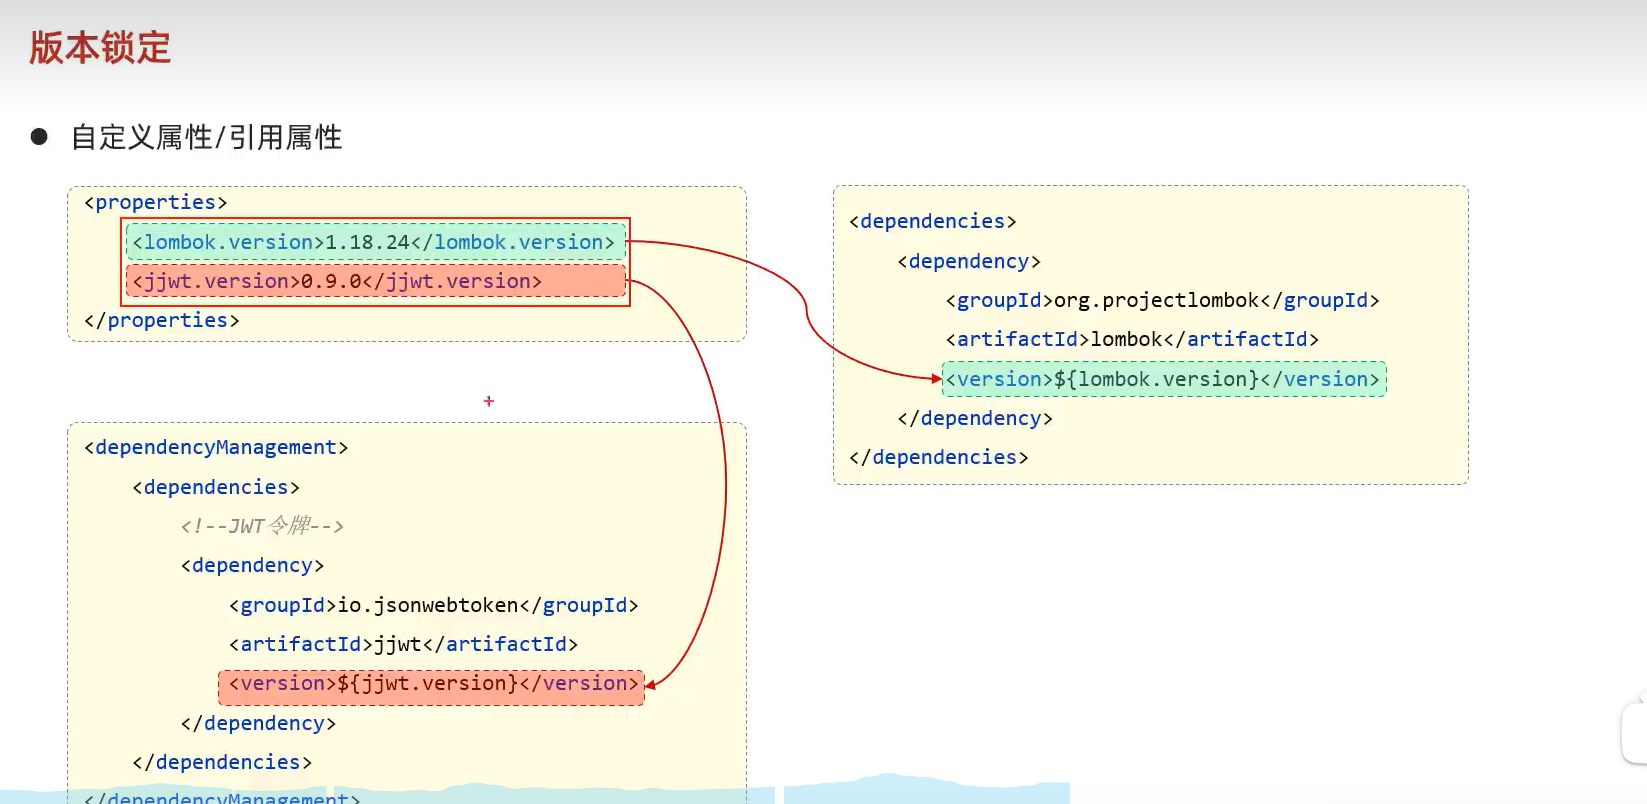Click opening "<dependencies>" tag in the right box
The image size is (1647, 804).
coord(933,221)
